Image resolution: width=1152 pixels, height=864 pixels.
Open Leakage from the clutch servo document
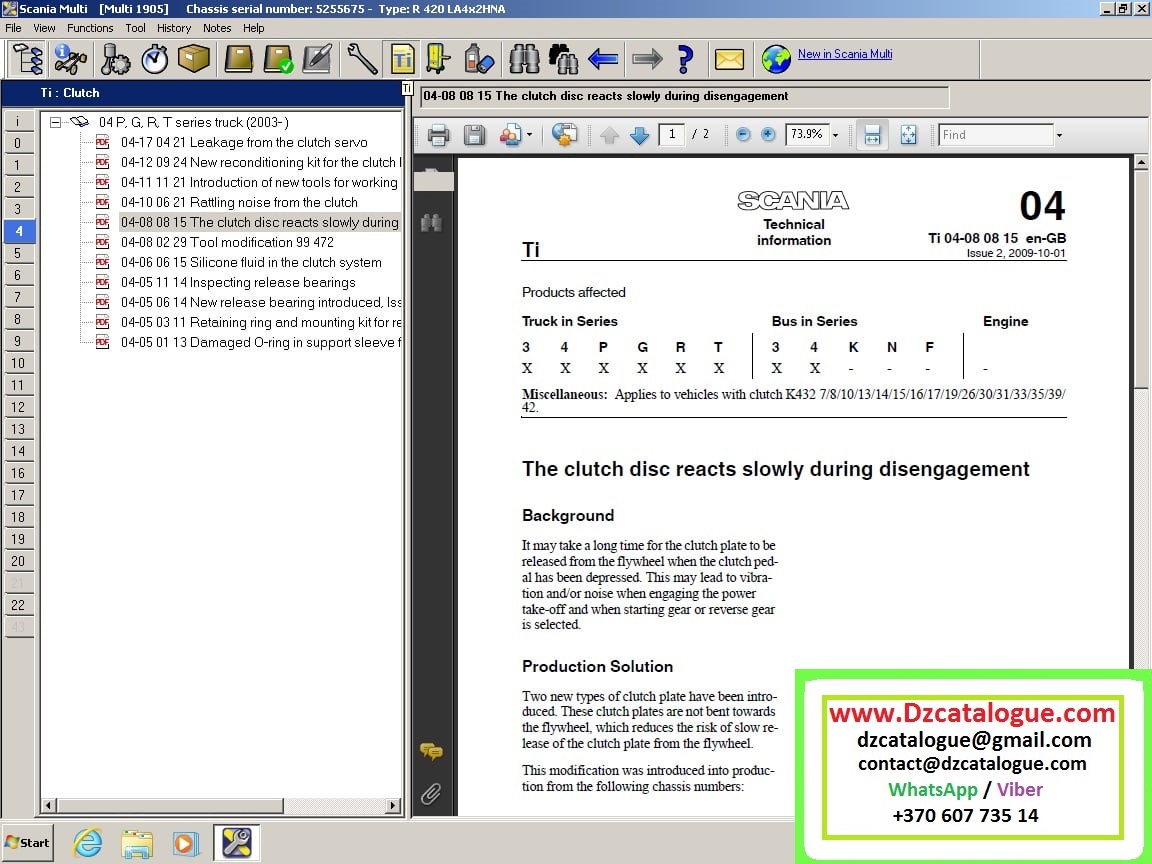coord(244,143)
